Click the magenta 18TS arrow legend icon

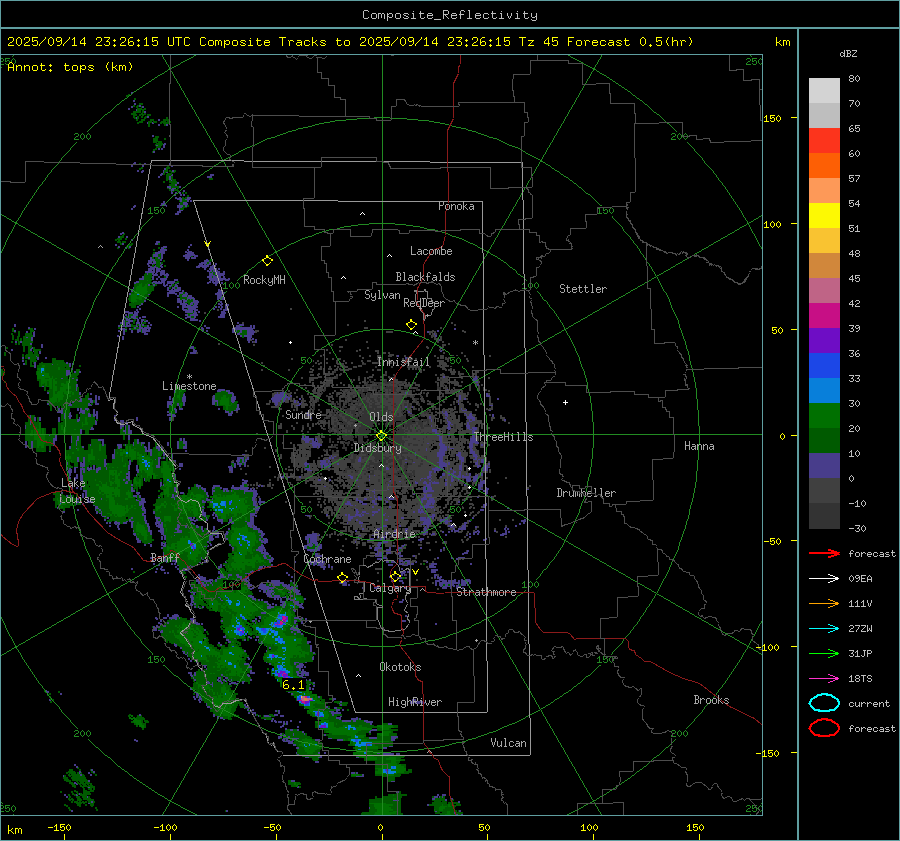coord(824,679)
